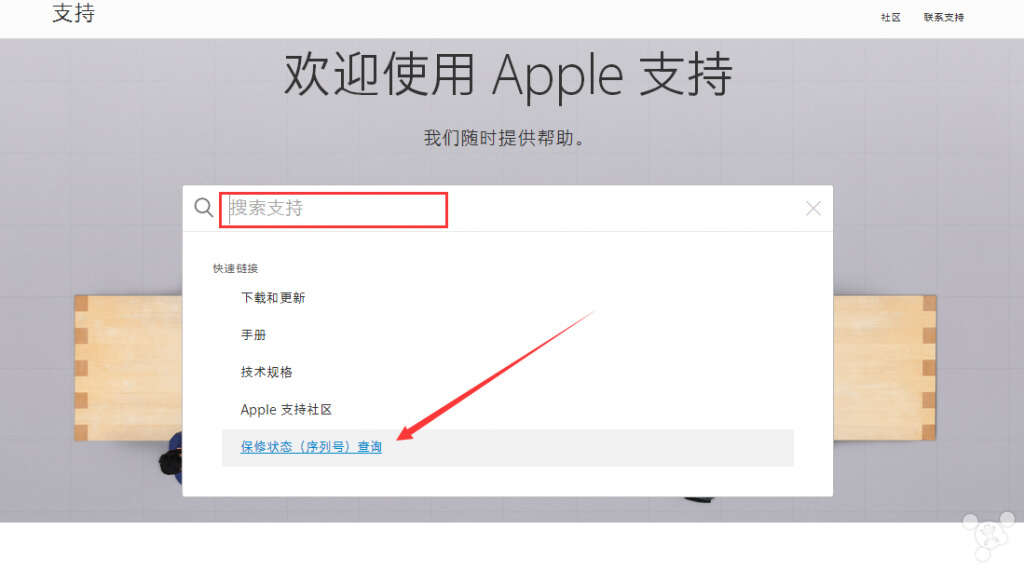Image resolution: width=1024 pixels, height=571 pixels.
Task: Click the red arrow annotation
Action: (496, 376)
